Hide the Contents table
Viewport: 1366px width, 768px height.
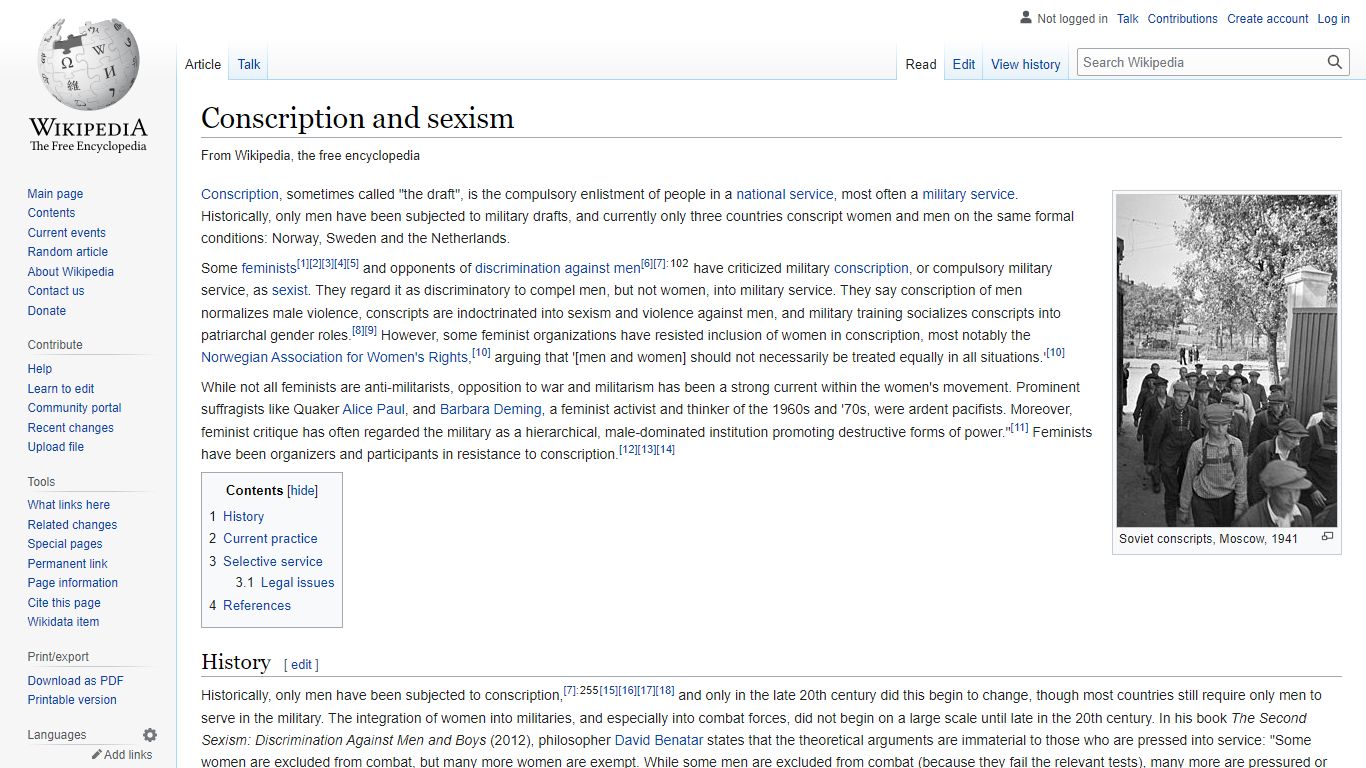(302, 490)
